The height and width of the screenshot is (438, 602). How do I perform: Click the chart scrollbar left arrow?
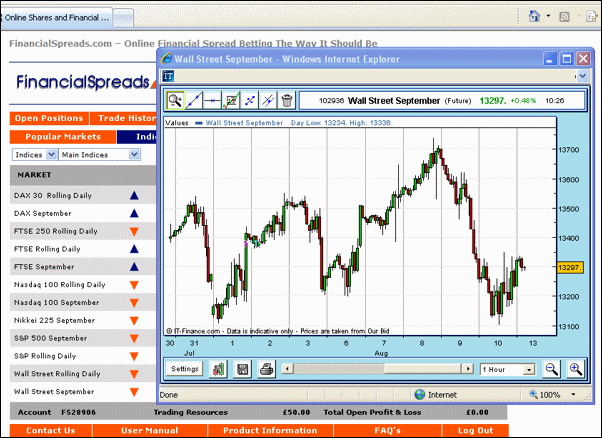pos(287,369)
